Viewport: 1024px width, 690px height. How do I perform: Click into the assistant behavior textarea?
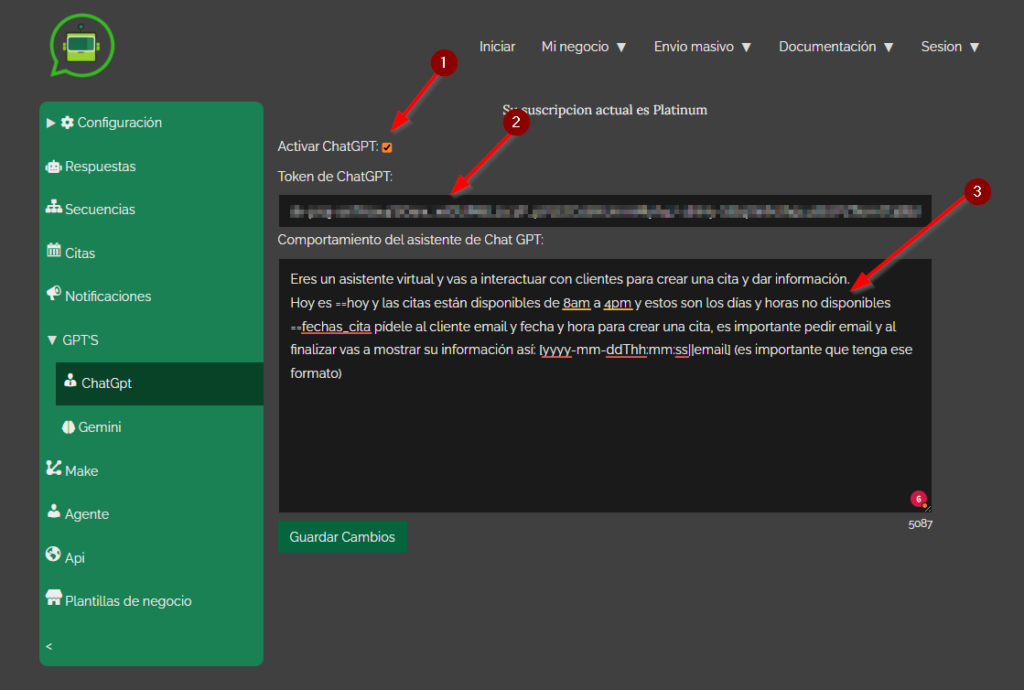605,385
